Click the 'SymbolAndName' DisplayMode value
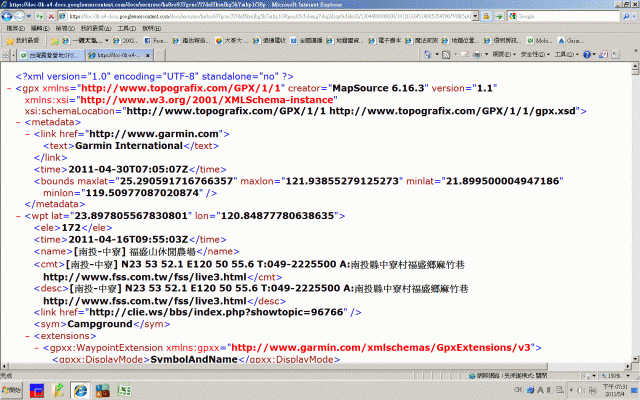Viewport: 640px width, 400px height. (x=193, y=359)
